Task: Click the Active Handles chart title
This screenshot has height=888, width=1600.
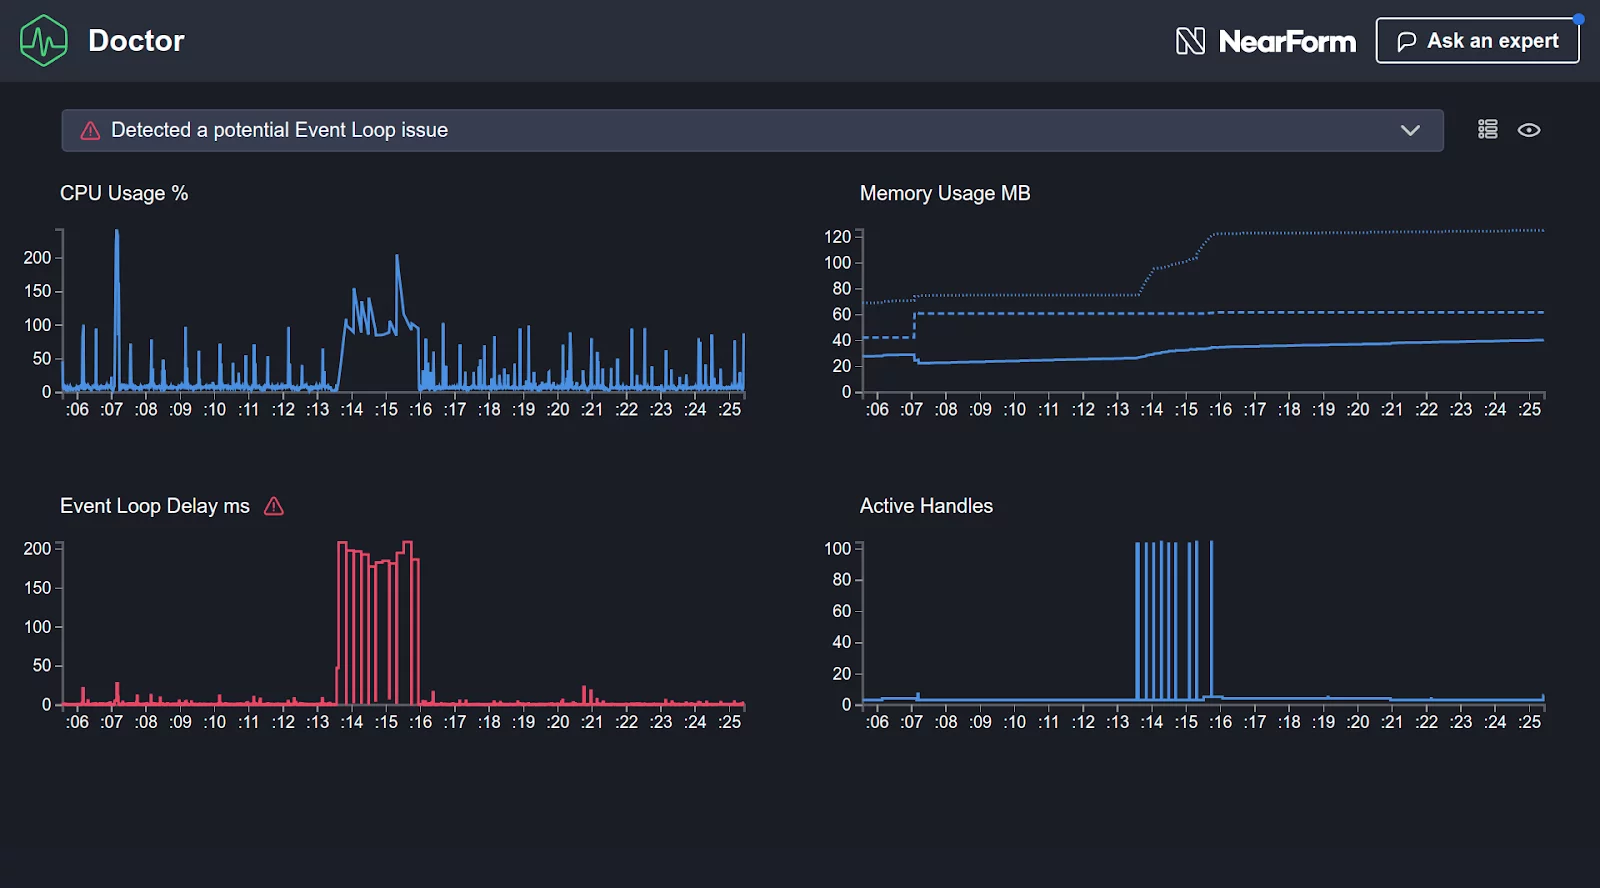Action: coord(926,506)
